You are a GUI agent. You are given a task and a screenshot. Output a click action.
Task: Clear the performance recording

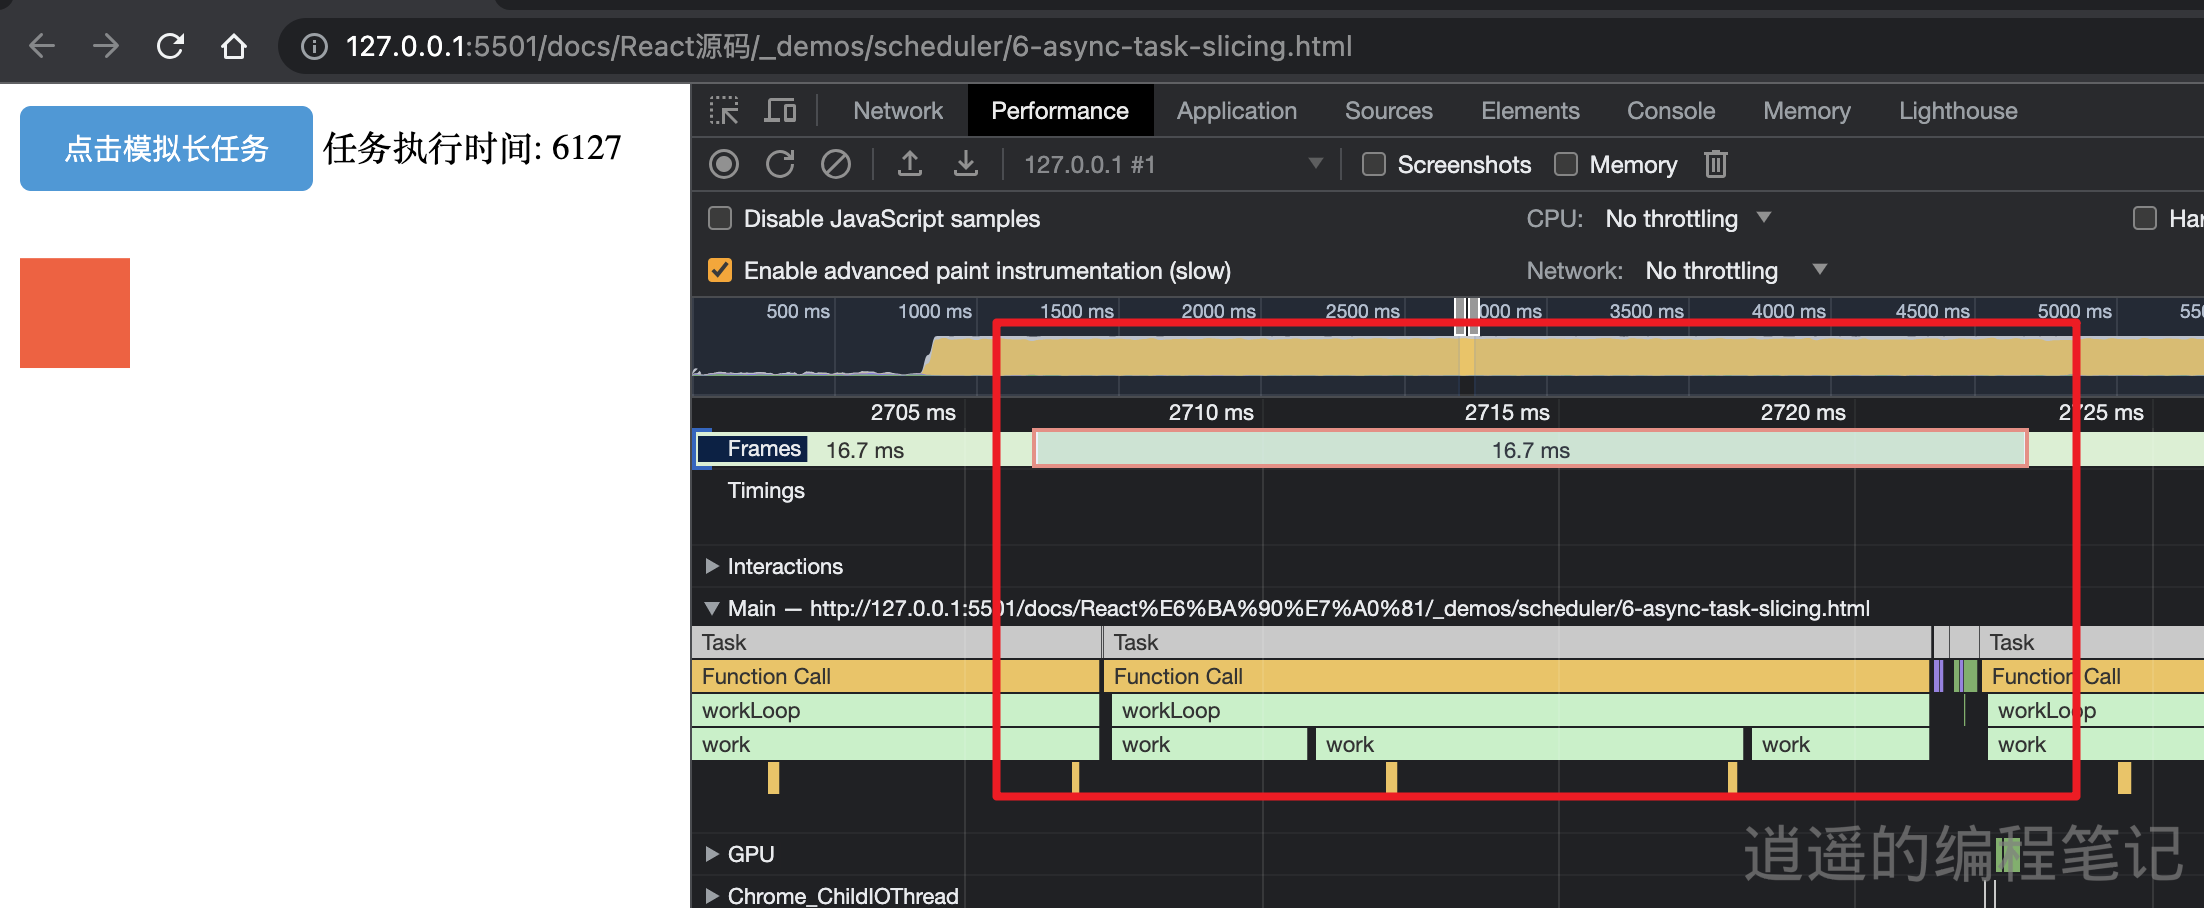[x=836, y=164]
